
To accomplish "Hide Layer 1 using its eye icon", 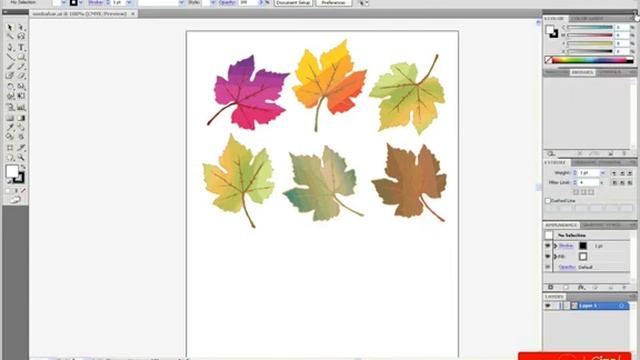I will pos(548,306).
